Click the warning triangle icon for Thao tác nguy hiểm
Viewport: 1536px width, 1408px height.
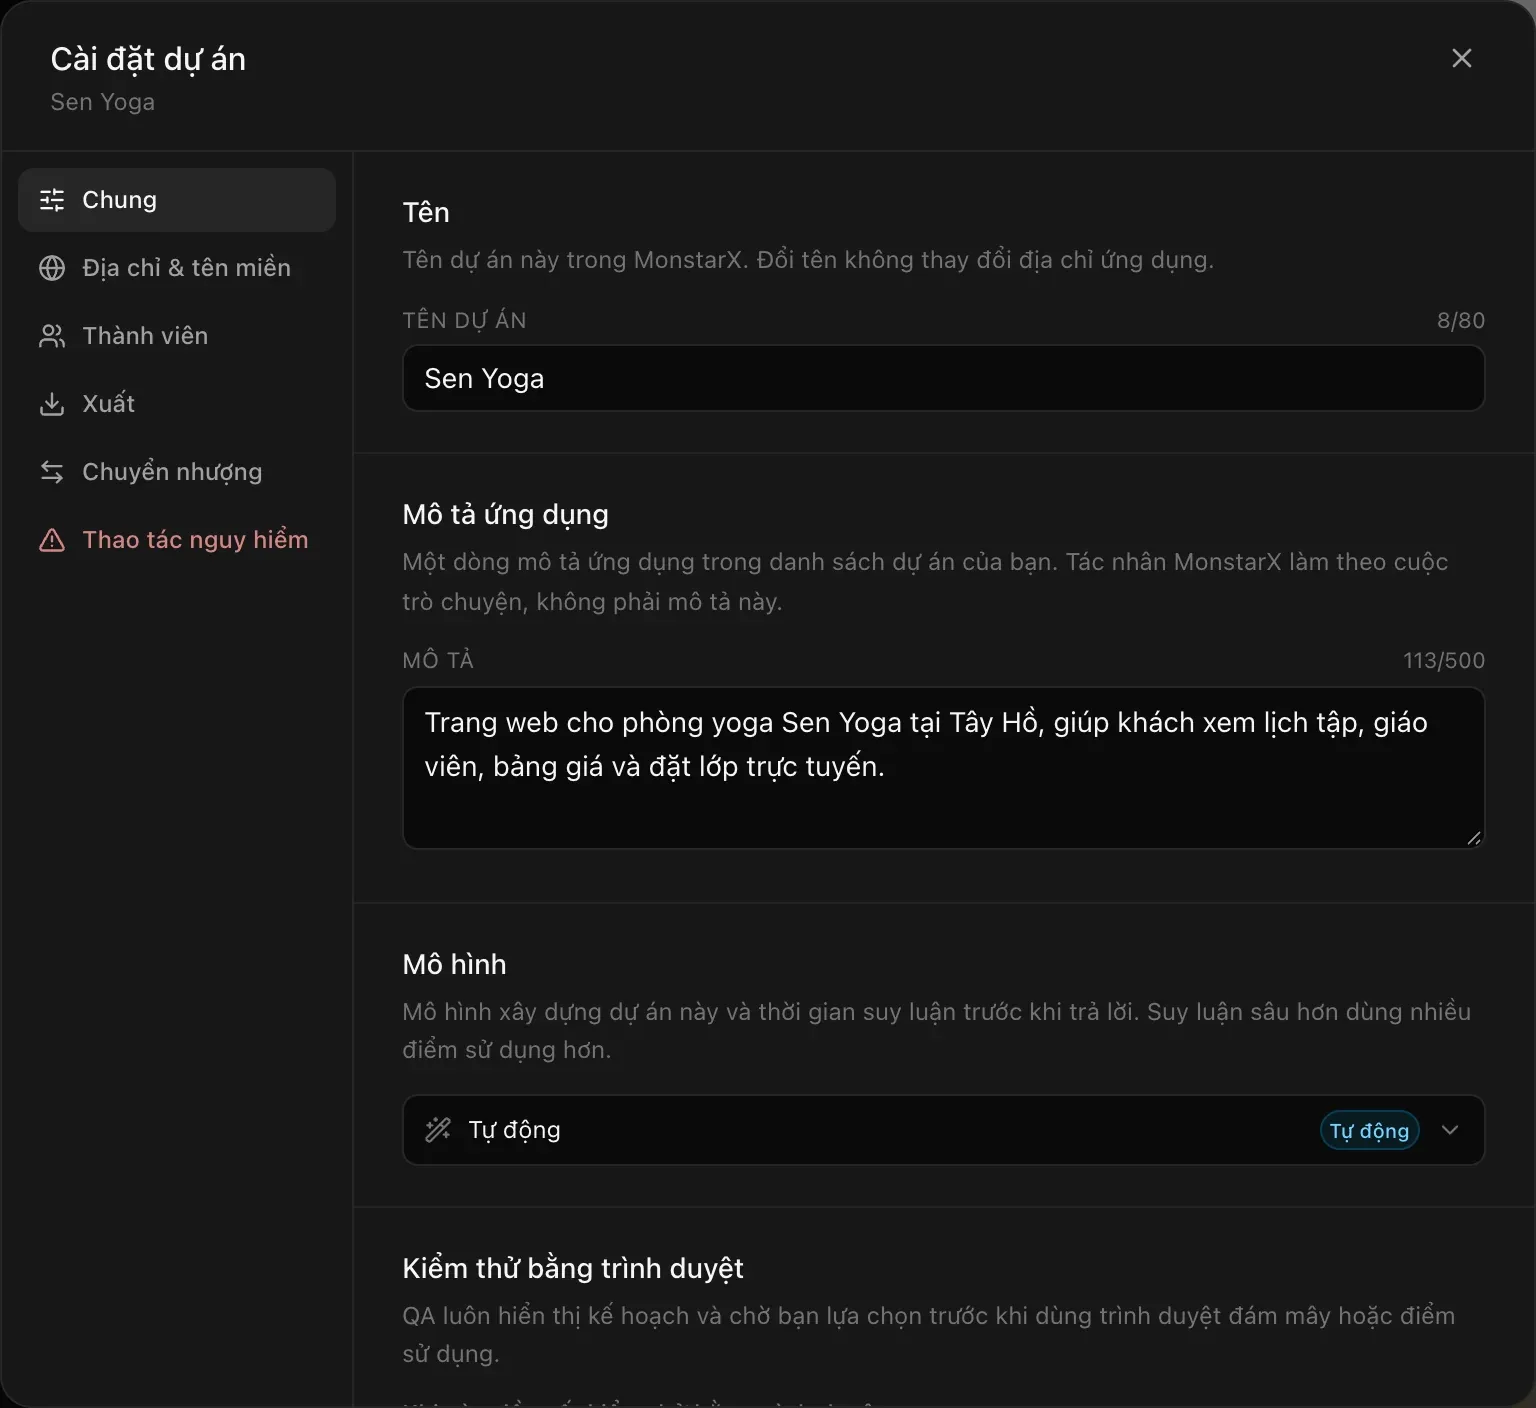tap(52, 540)
